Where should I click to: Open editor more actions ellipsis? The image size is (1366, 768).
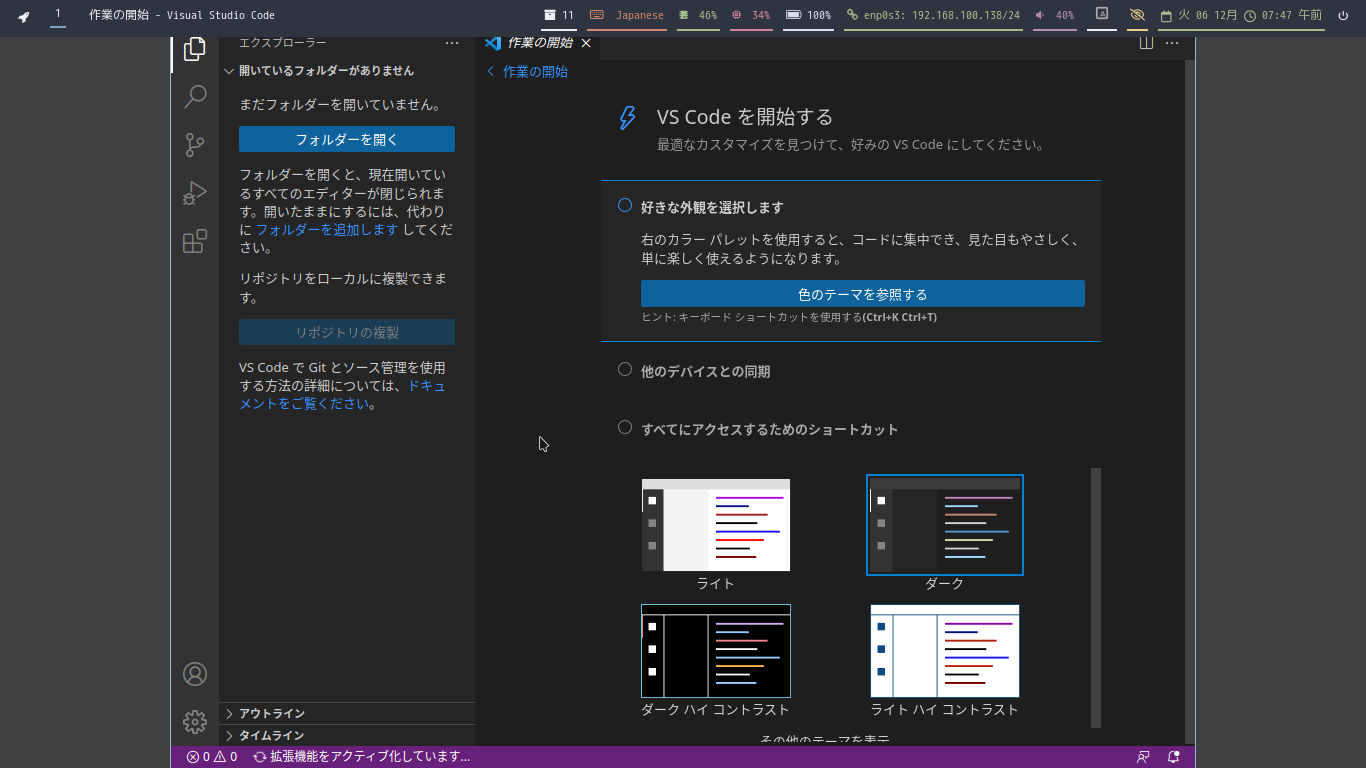coord(1172,43)
